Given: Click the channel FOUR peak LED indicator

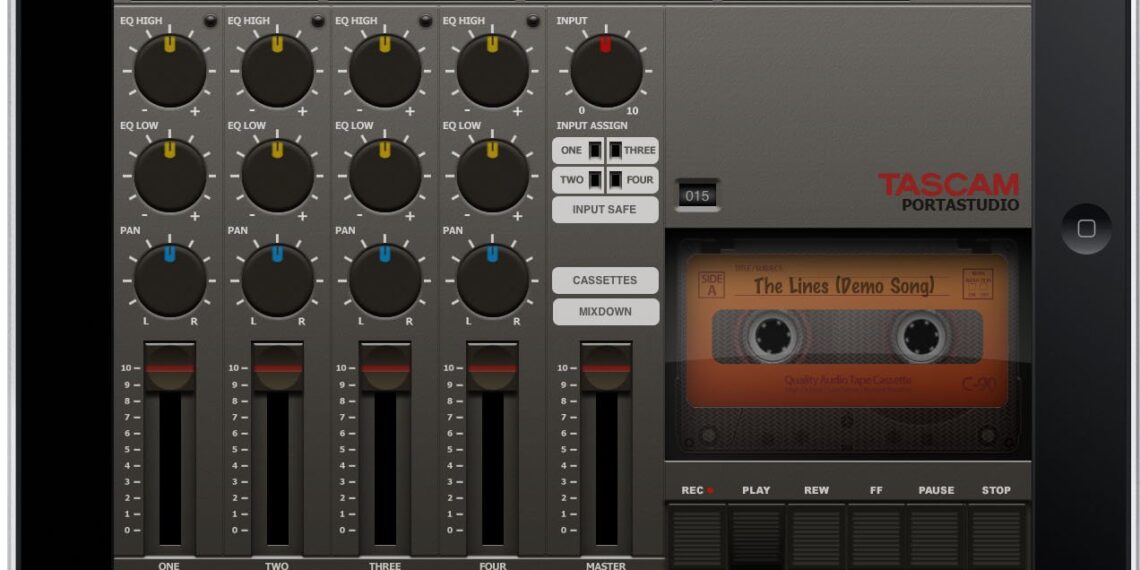Looking at the screenshot, I should click(x=533, y=21).
